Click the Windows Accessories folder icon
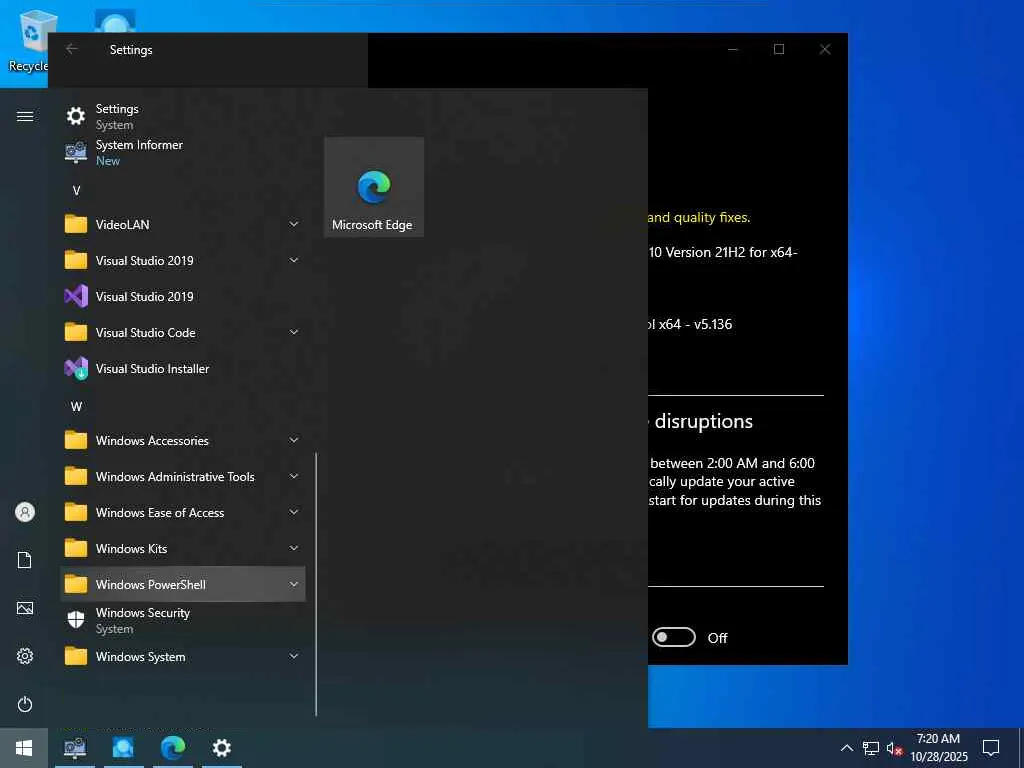The width and height of the screenshot is (1024, 768). (x=76, y=440)
